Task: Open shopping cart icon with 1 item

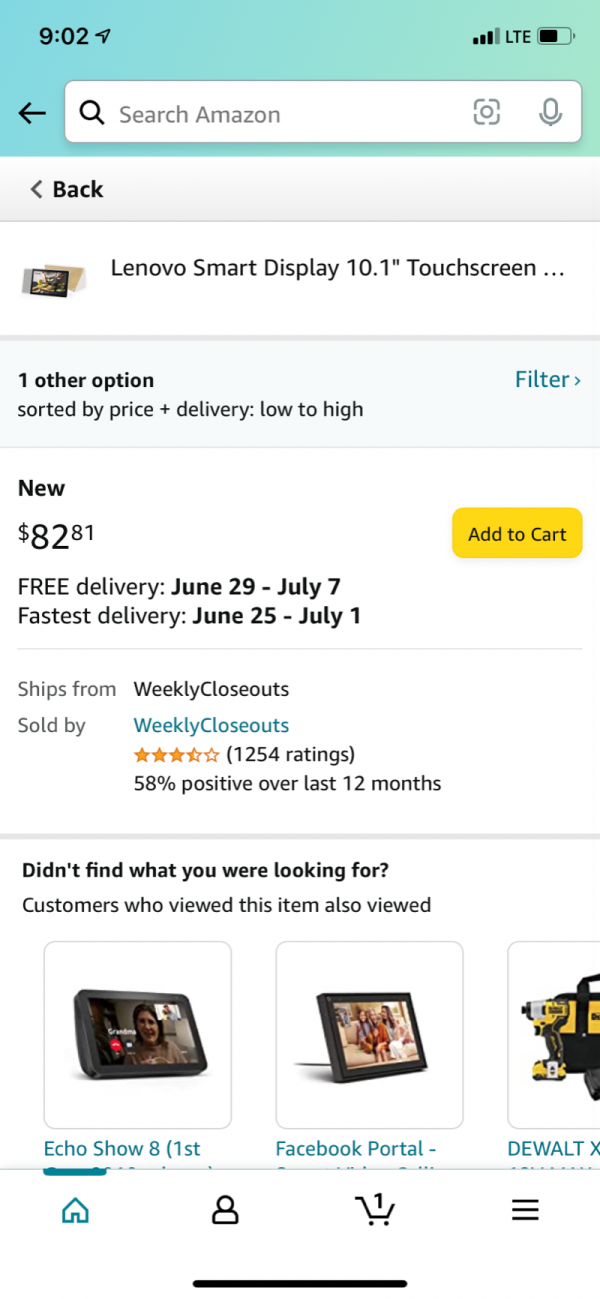Action: 375,1209
